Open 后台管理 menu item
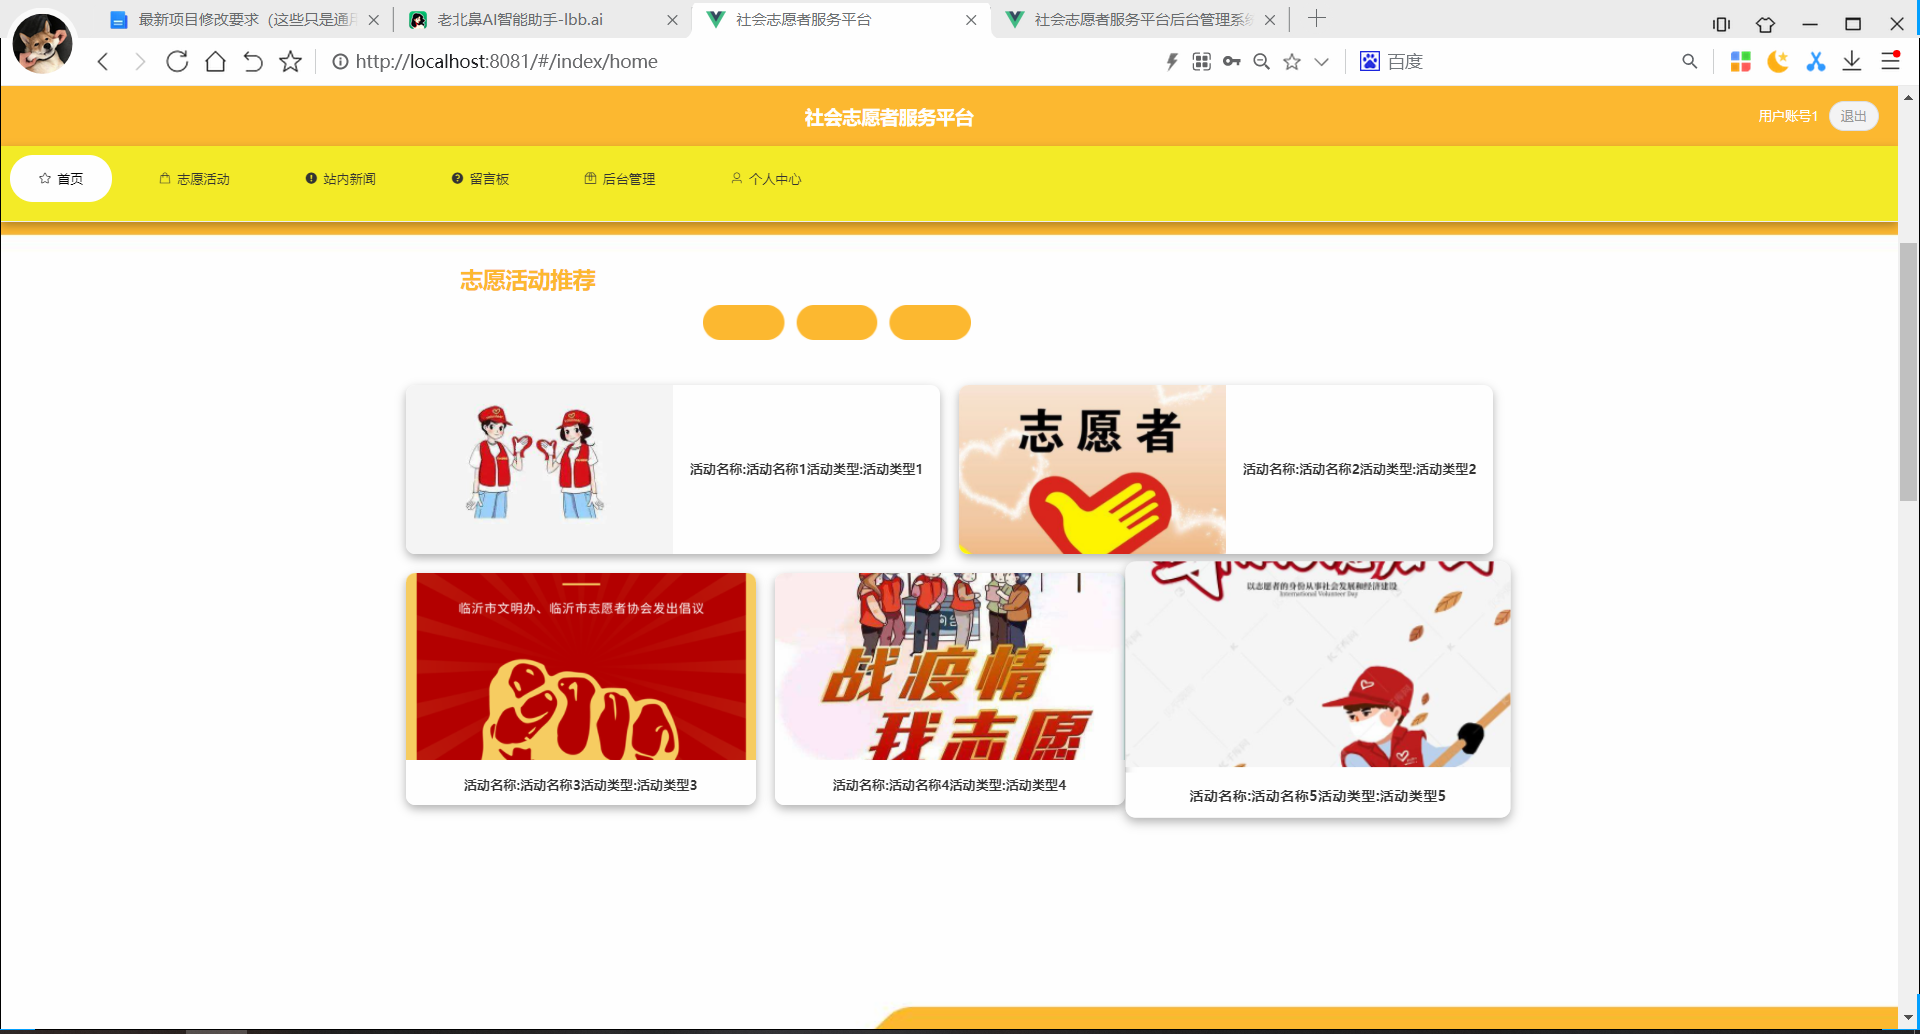The width and height of the screenshot is (1920, 1034). [620, 179]
